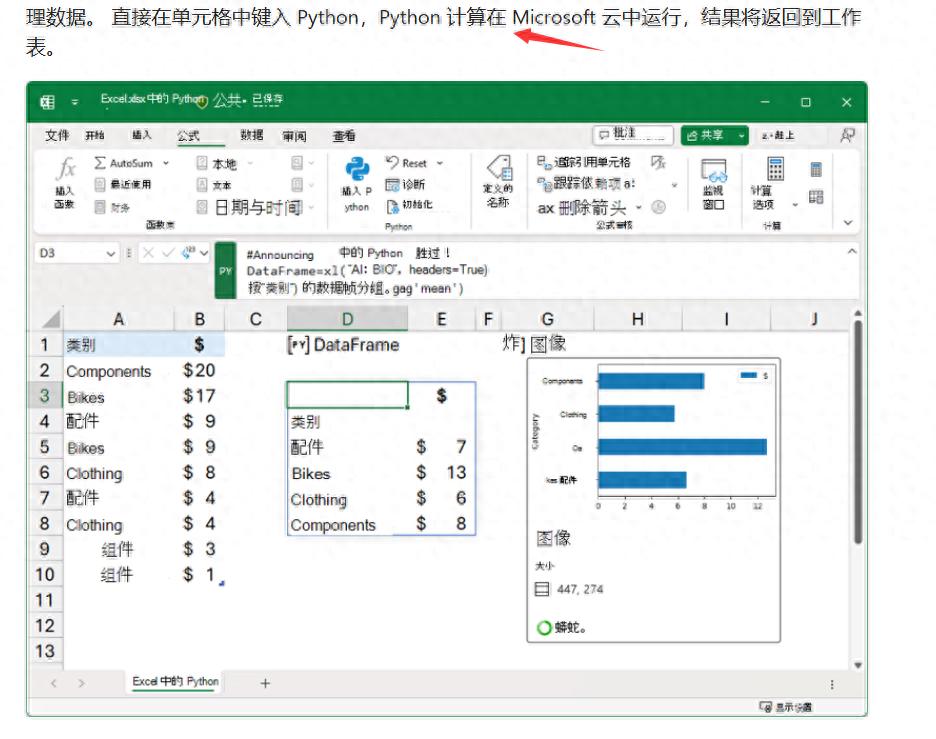Select the Excel 中的 Python sheet tab
The height and width of the screenshot is (739, 936).
coord(175,682)
